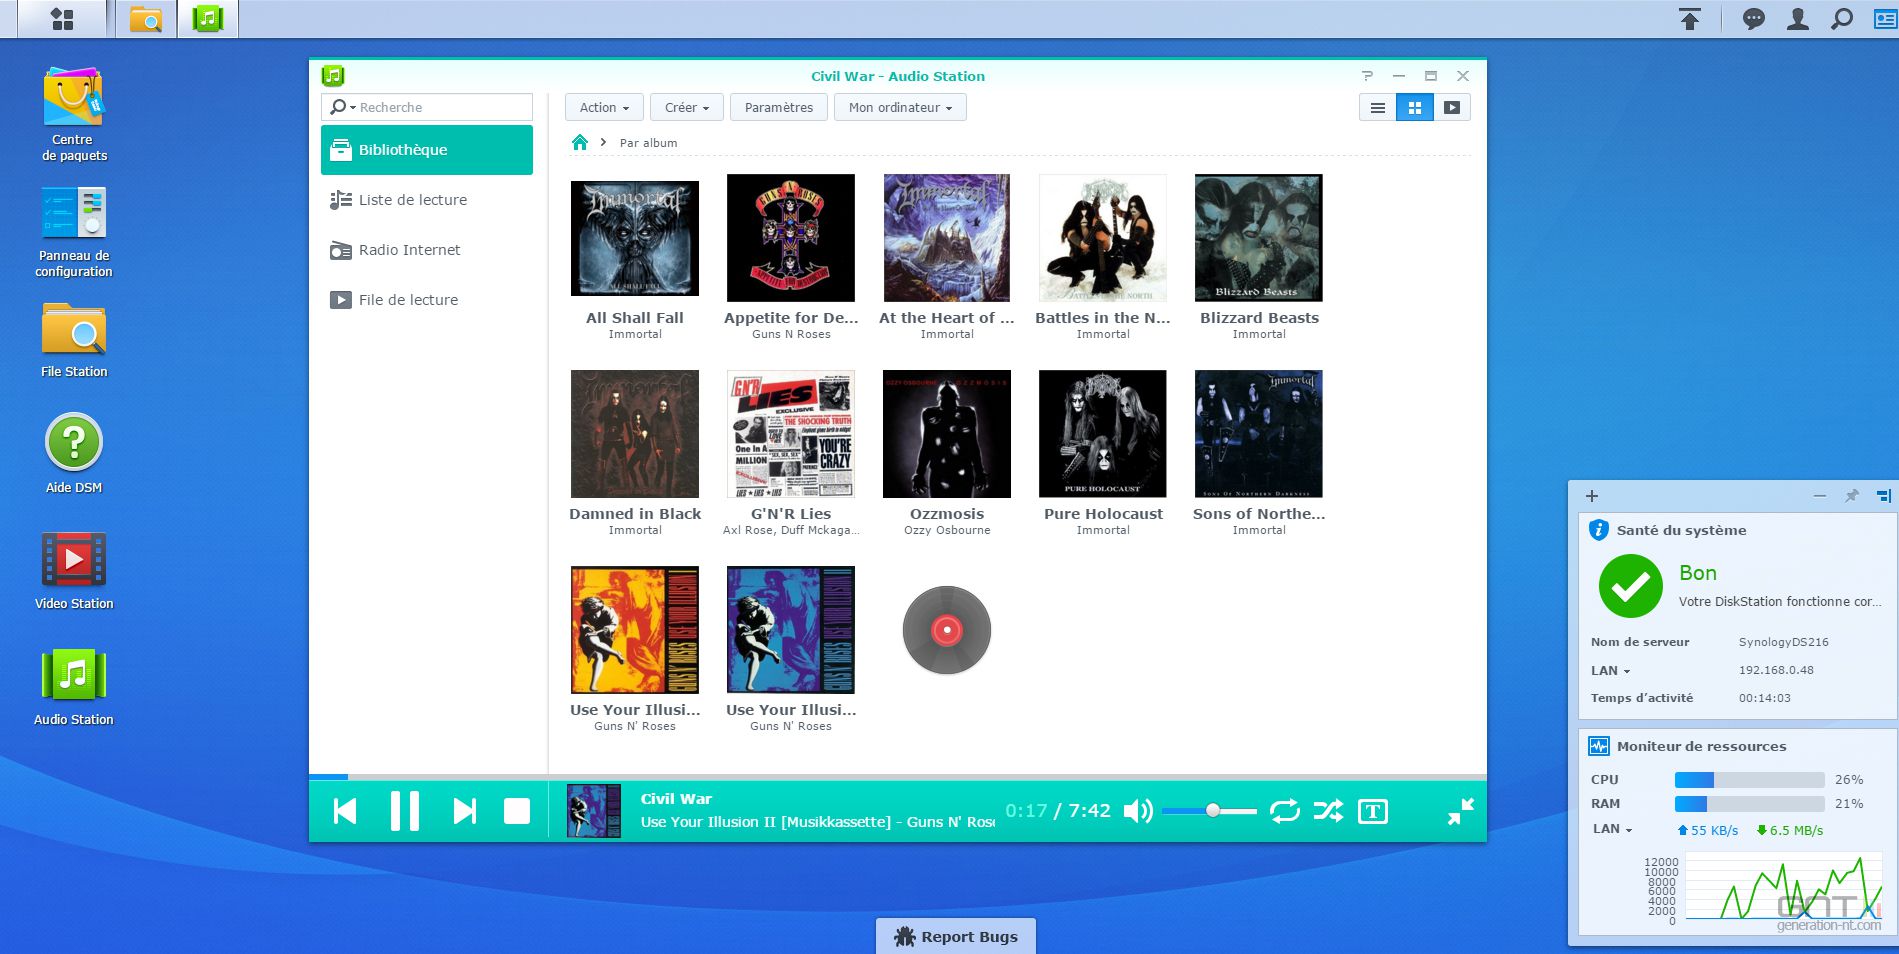Adjust the volume slider
The width and height of the screenshot is (1899, 954).
tap(1209, 811)
